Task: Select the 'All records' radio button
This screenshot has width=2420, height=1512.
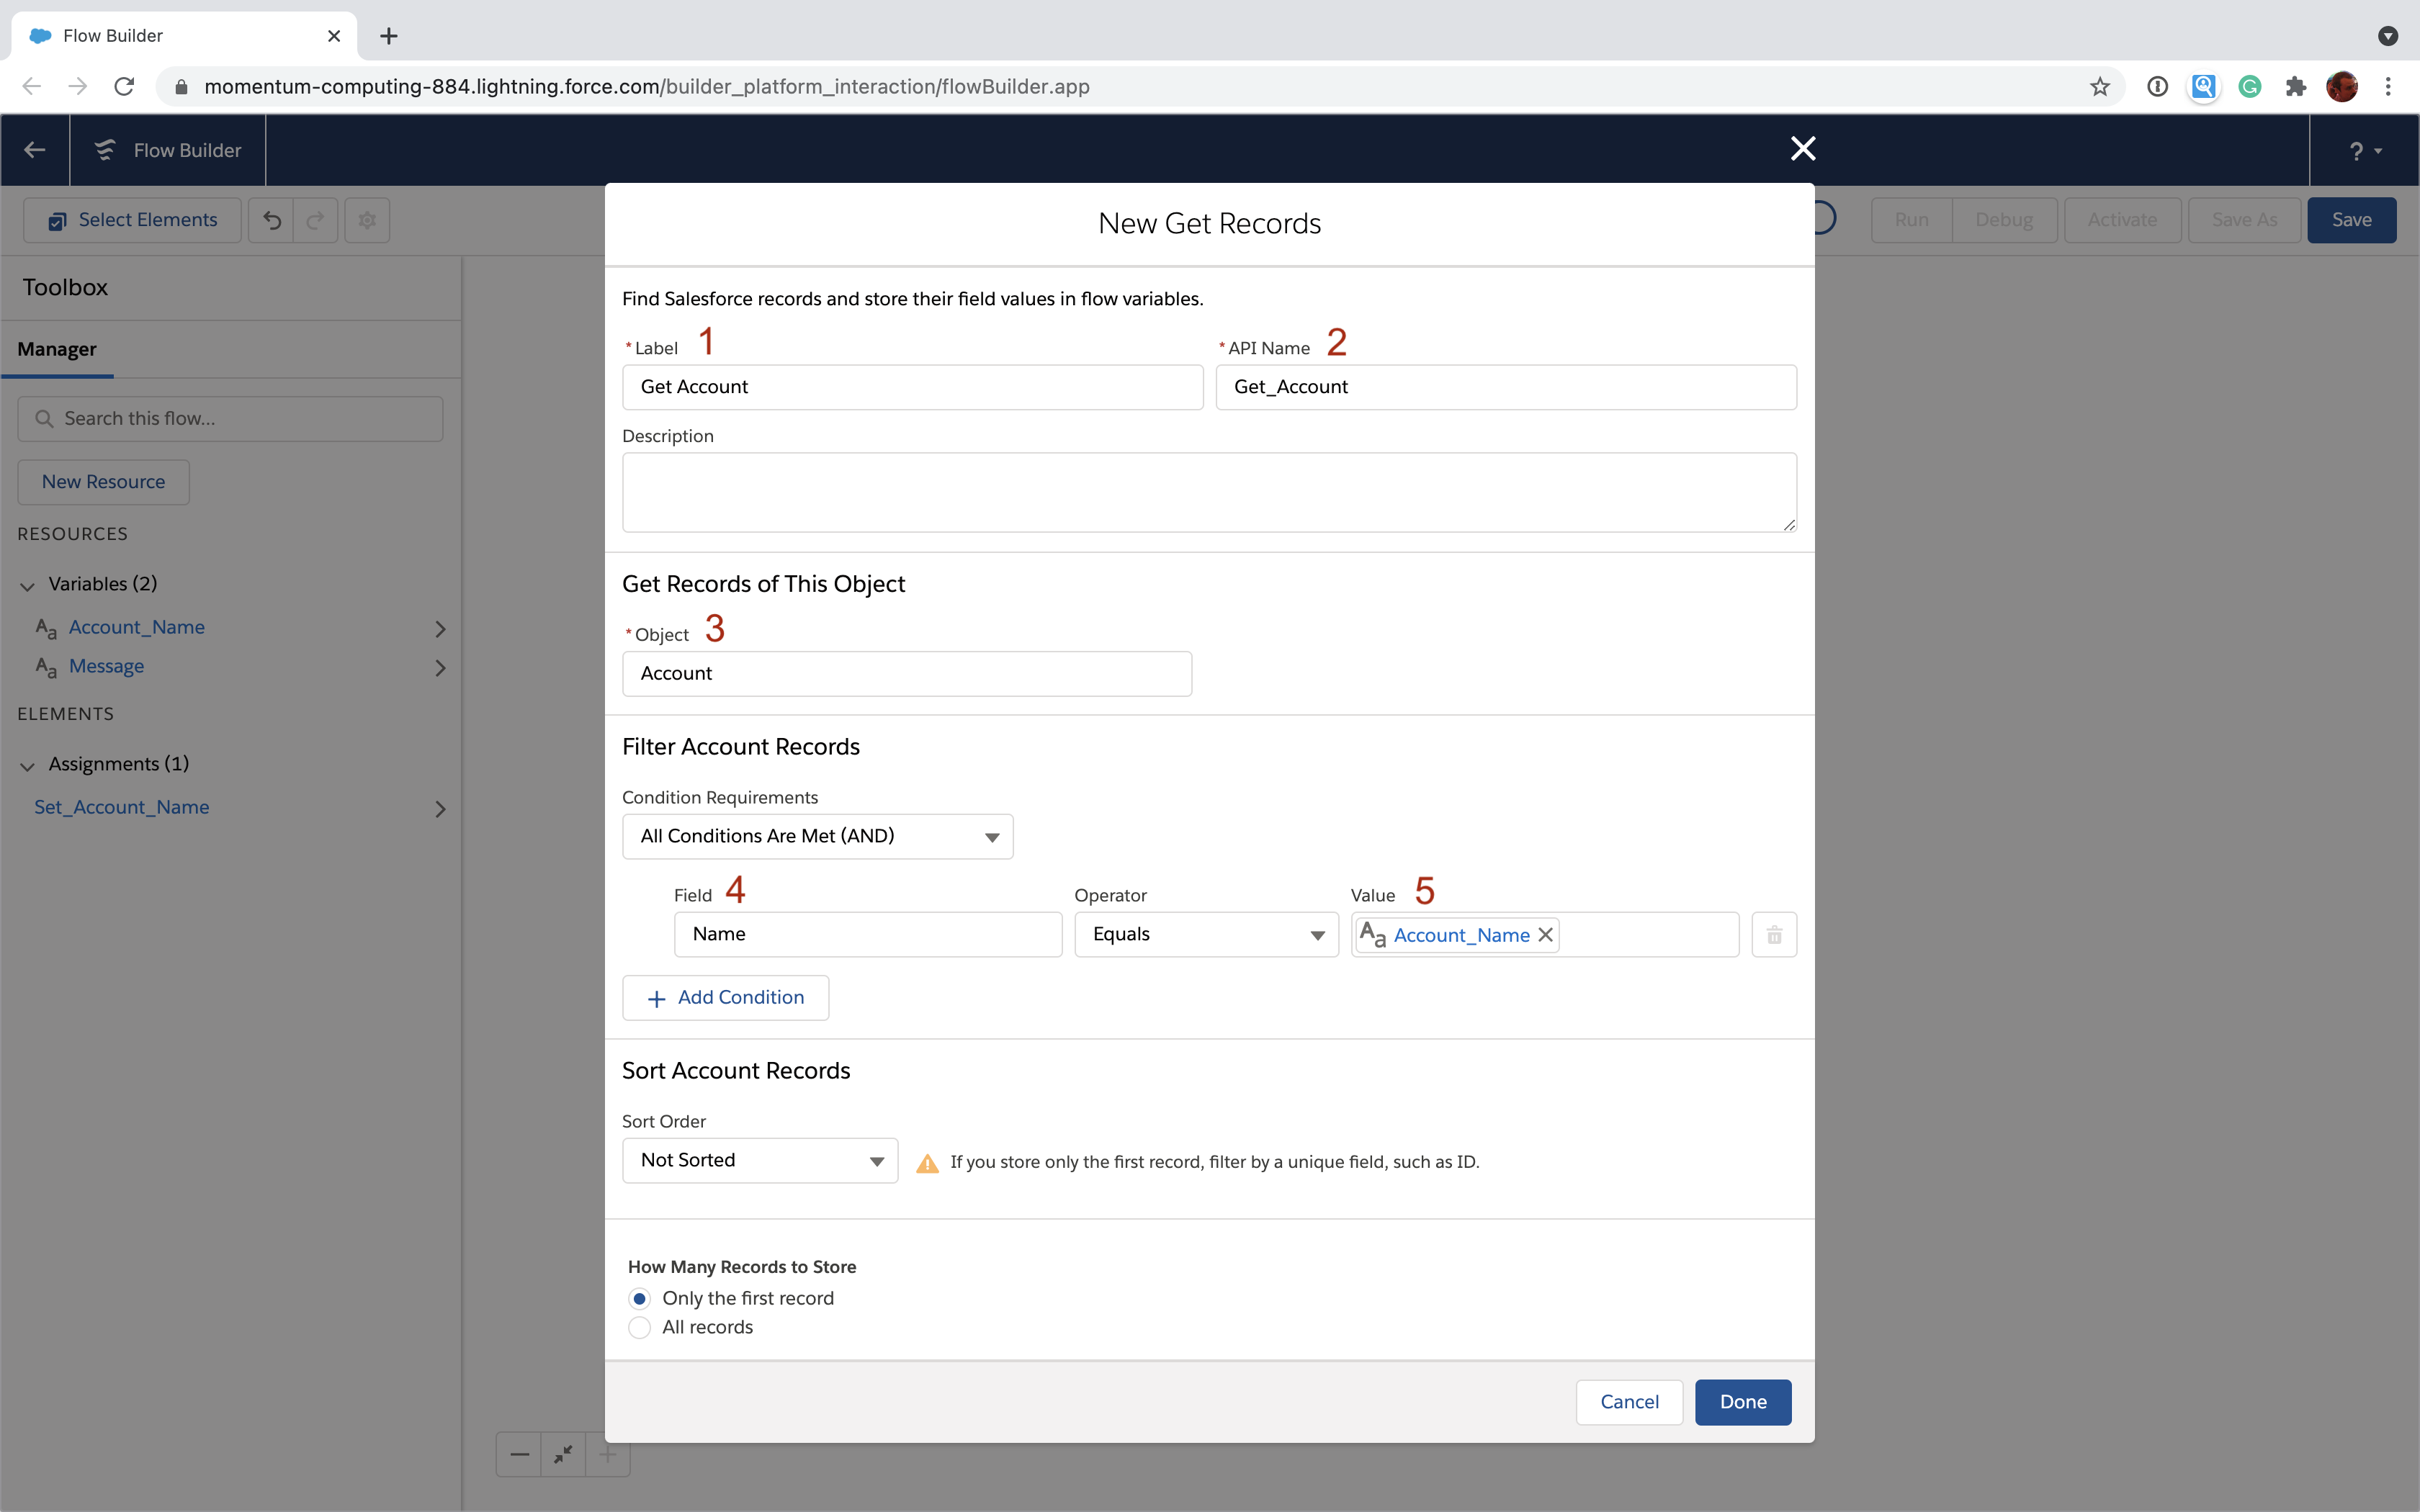Action: pyautogui.click(x=640, y=1326)
